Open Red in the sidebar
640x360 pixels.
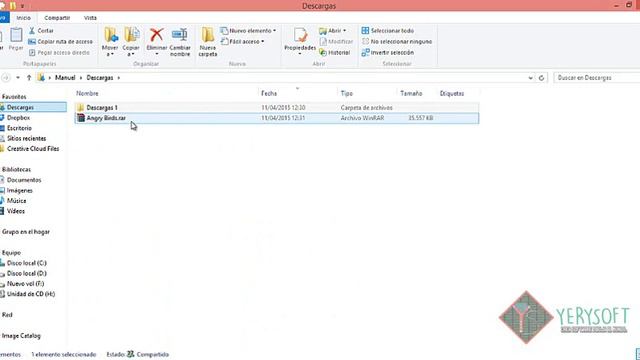(x=7, y=315)
